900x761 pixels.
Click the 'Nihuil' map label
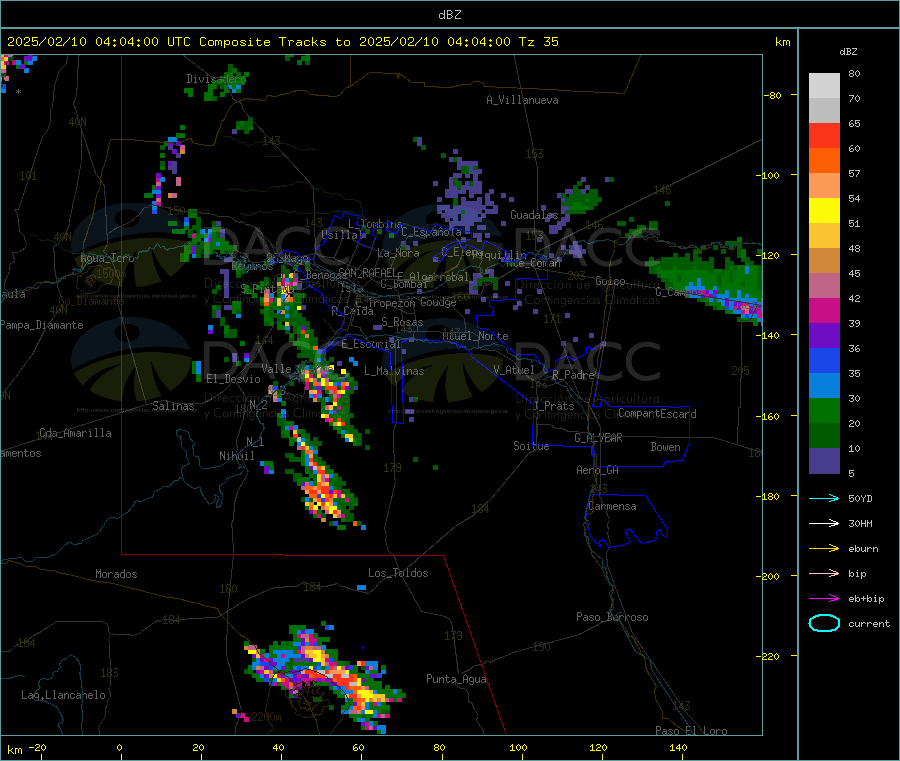pos(236,456)
